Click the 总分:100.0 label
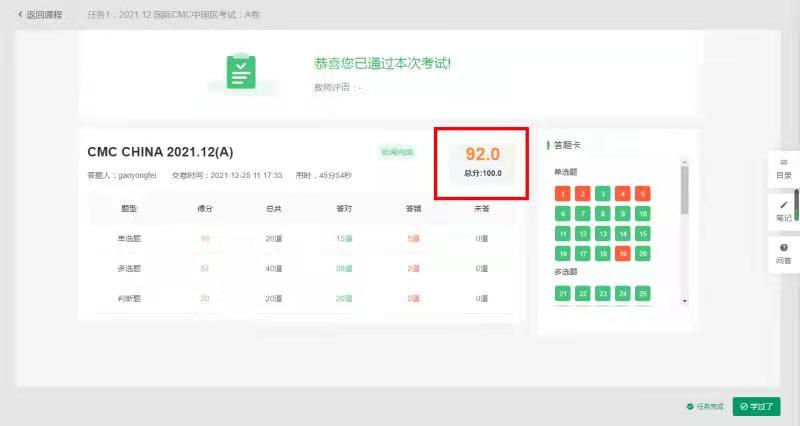The height and width of the screenshot is (426, 800). [x=483, y=173]
